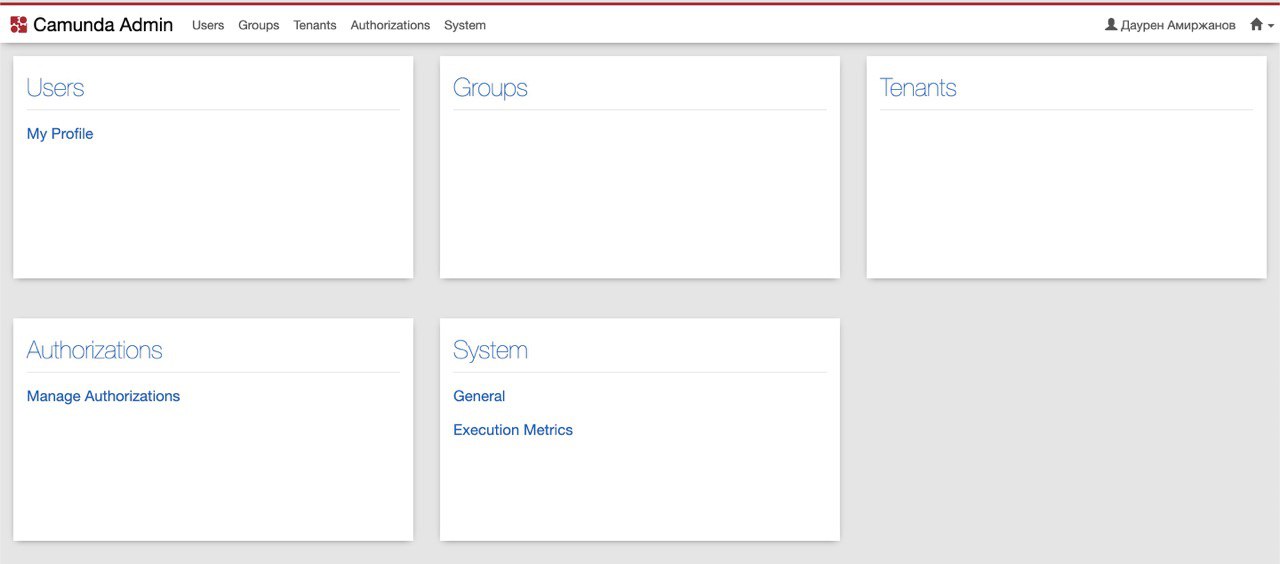This screenshot has width=1280, height=564.
Task: Click the Camunda Admin title
Action: [103, 25]
